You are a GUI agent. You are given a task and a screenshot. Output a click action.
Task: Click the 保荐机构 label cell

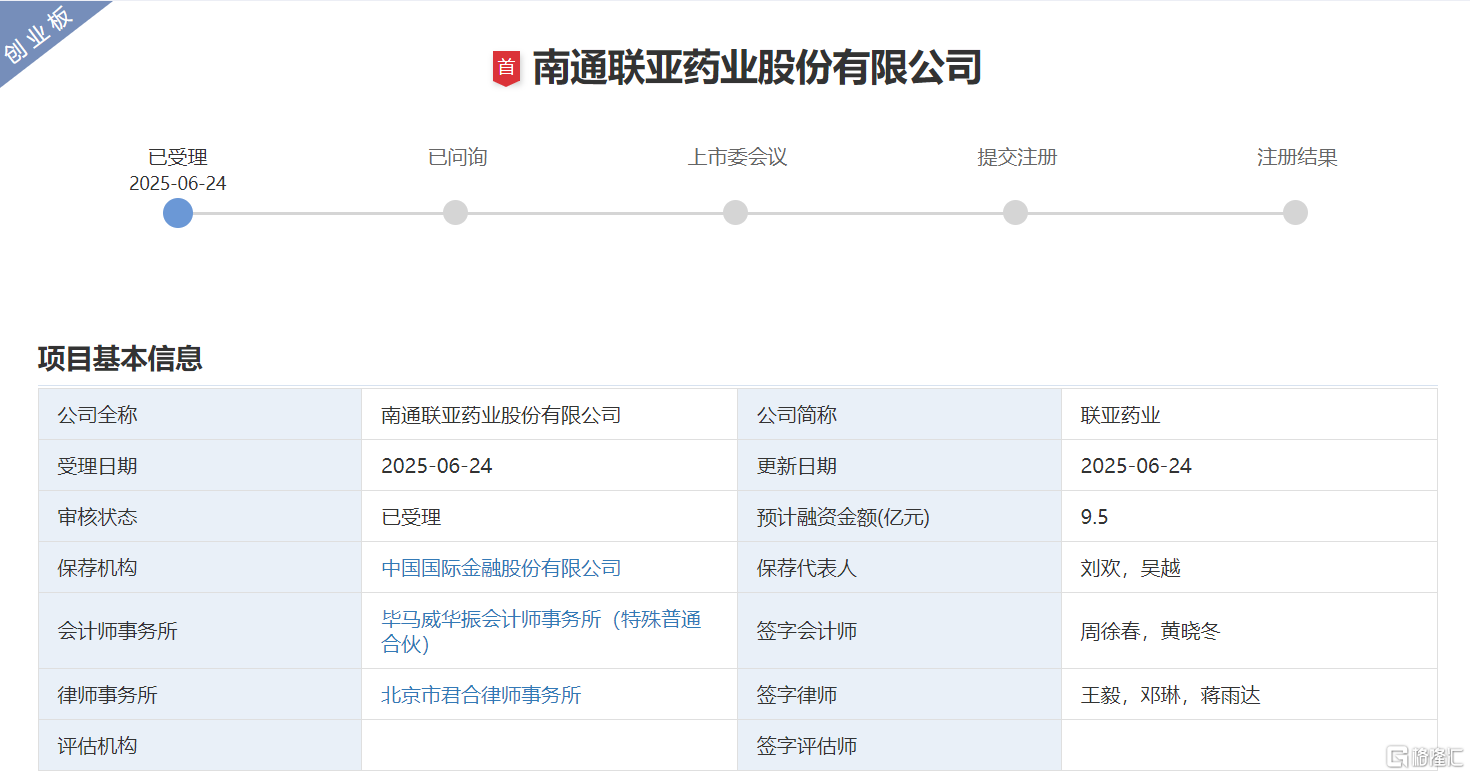tap(200, 567)
